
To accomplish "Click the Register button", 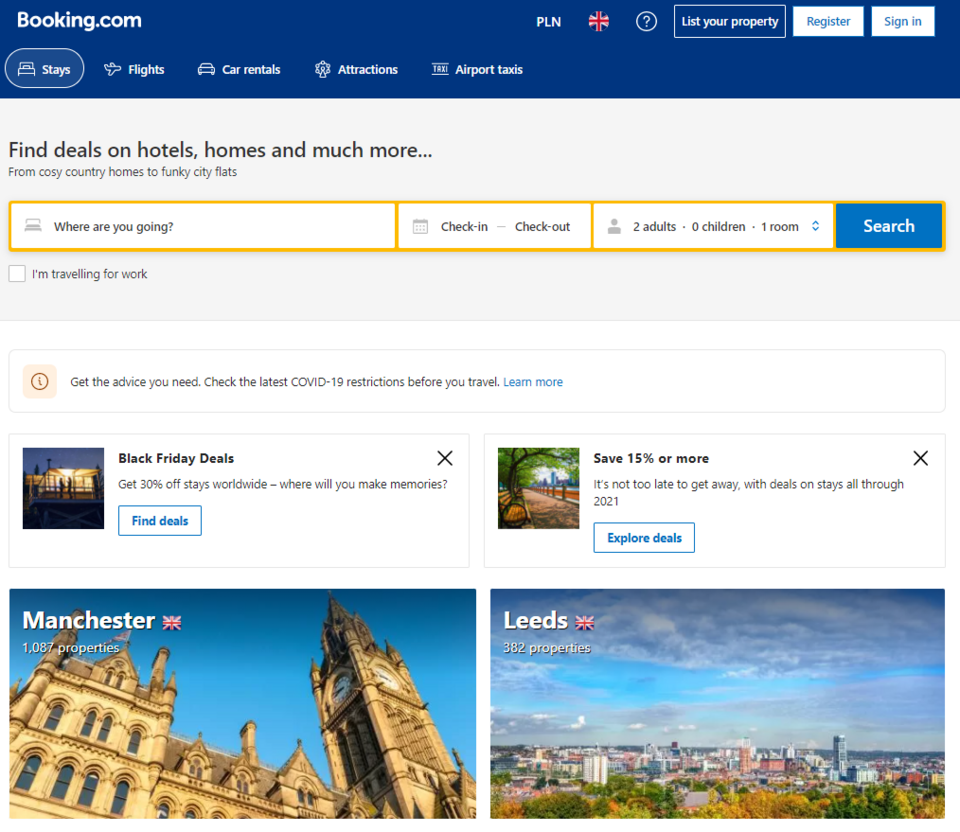I will pyautogui.click(x=828, y=21).
